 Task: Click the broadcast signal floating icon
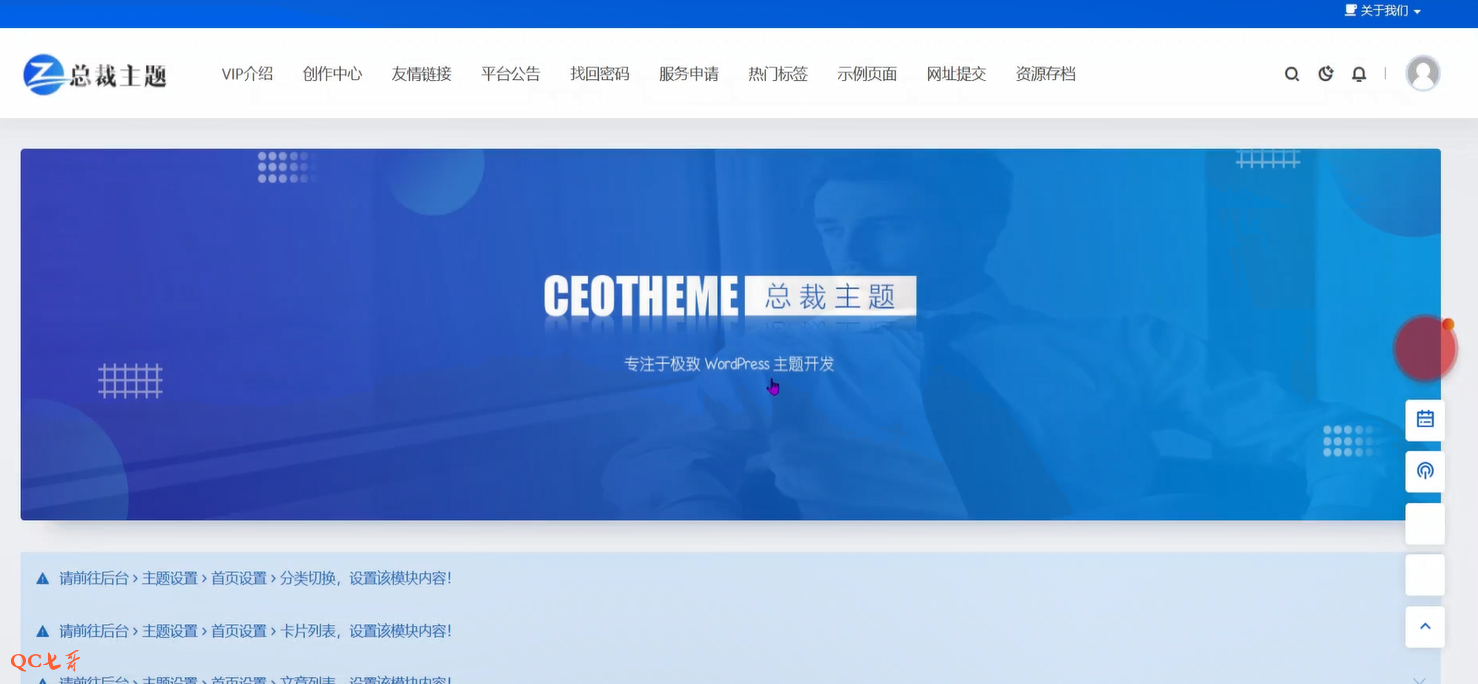pyautogui.click(x=1425, y=471)
